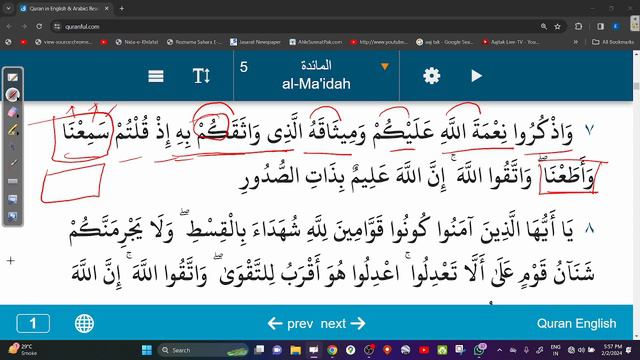Screen dimensions: 640x360
Task: Toggle the Chrome side panel
Action: (x=600, y=26)
